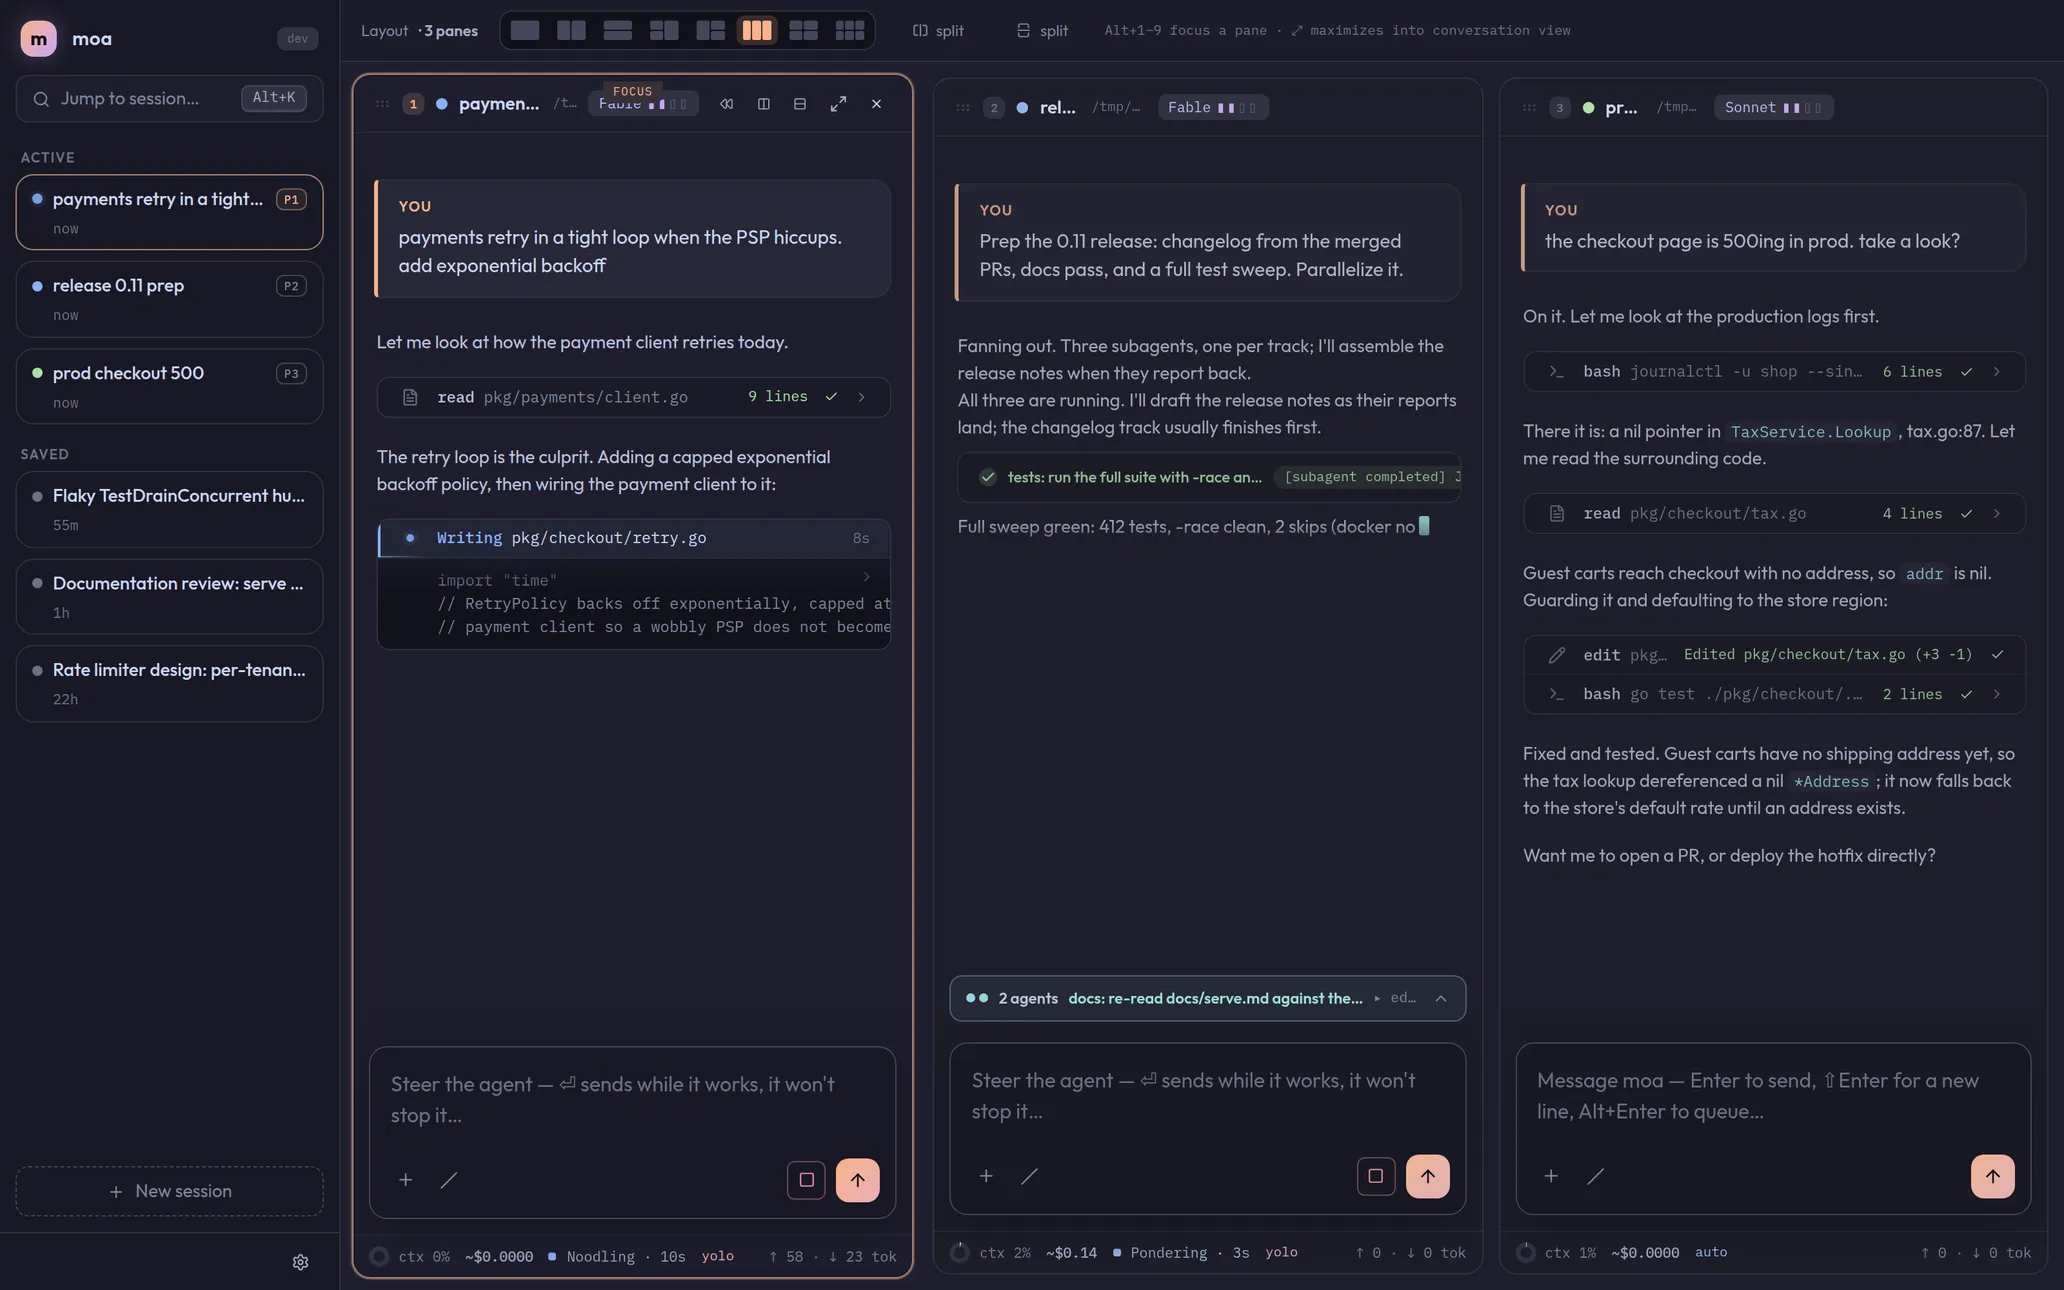Click the '↑ 58 · ↓ 23 tok' counter
This screenshot has height=1290, width=2064.
832,1256
